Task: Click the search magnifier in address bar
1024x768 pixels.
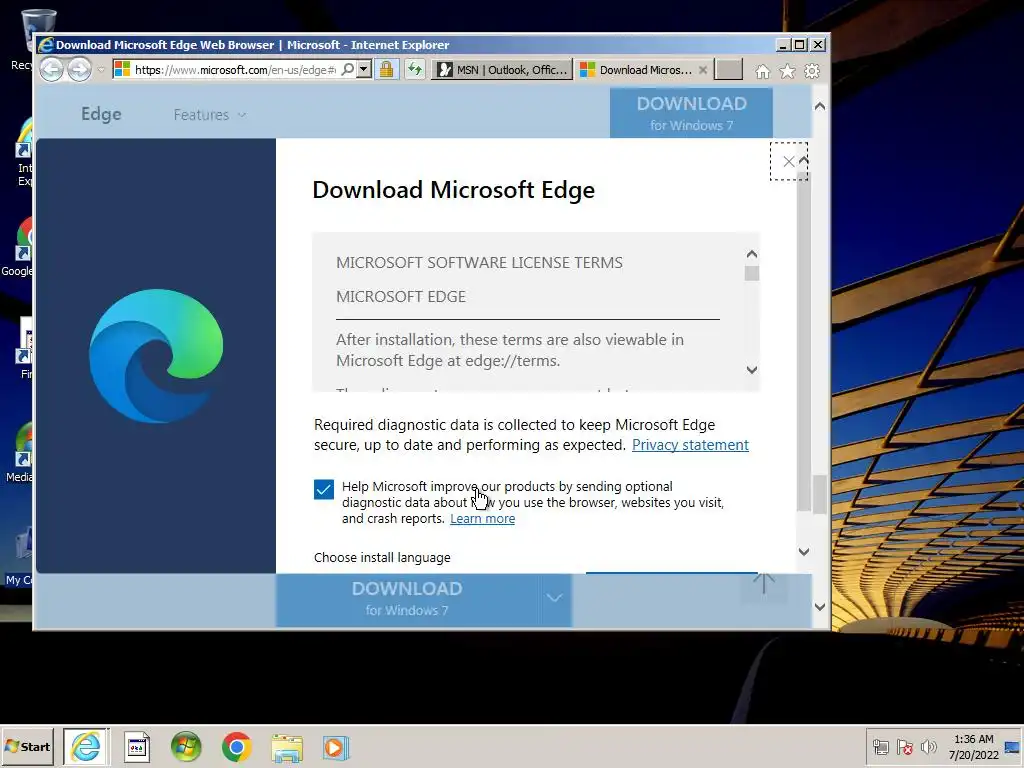Action: [x=349, y=70]
